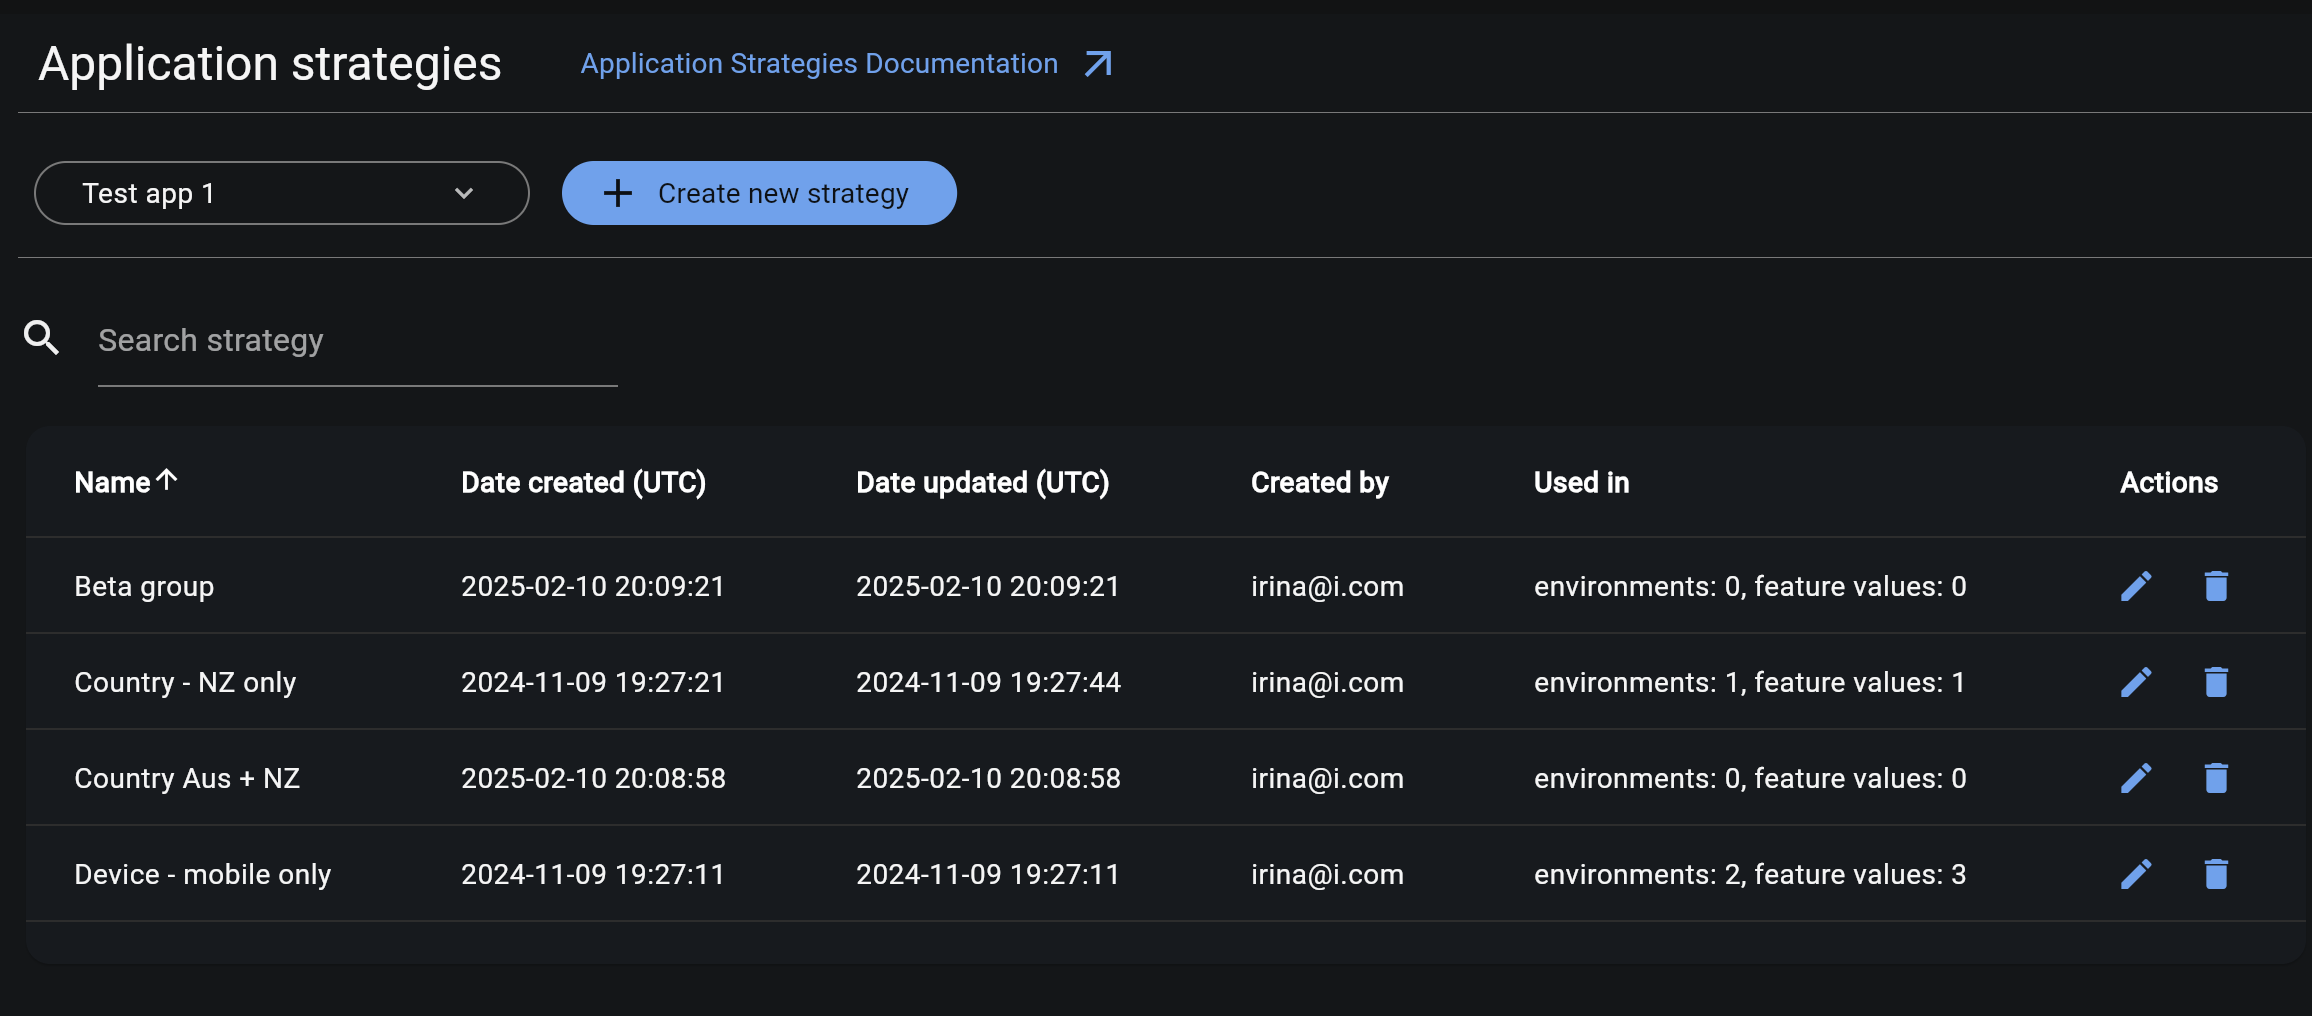Open the Application Strategies Documentation
Image resolution: width=2312 pixels, height=1016 pixels.
click(x=818, y=63)
